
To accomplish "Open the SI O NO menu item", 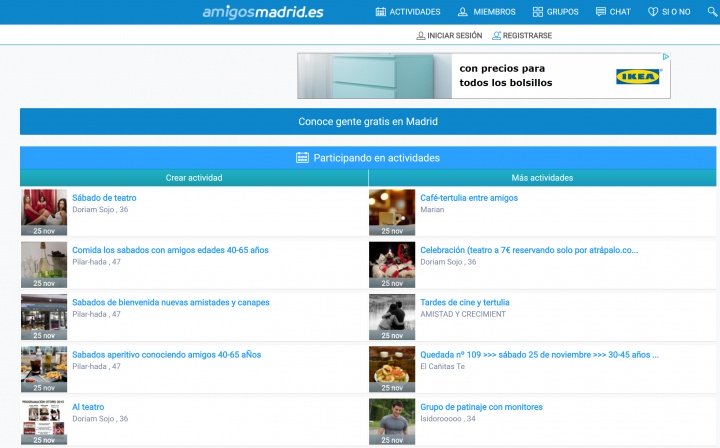I will 676,12.
